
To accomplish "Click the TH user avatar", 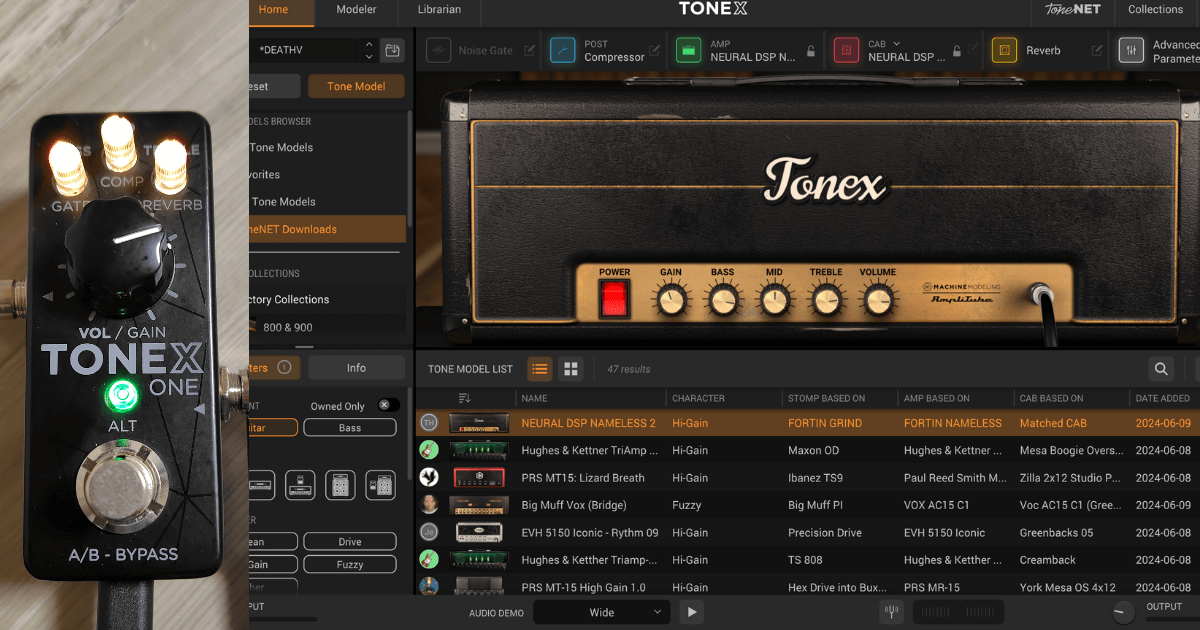I will click(x=429, y=423).
